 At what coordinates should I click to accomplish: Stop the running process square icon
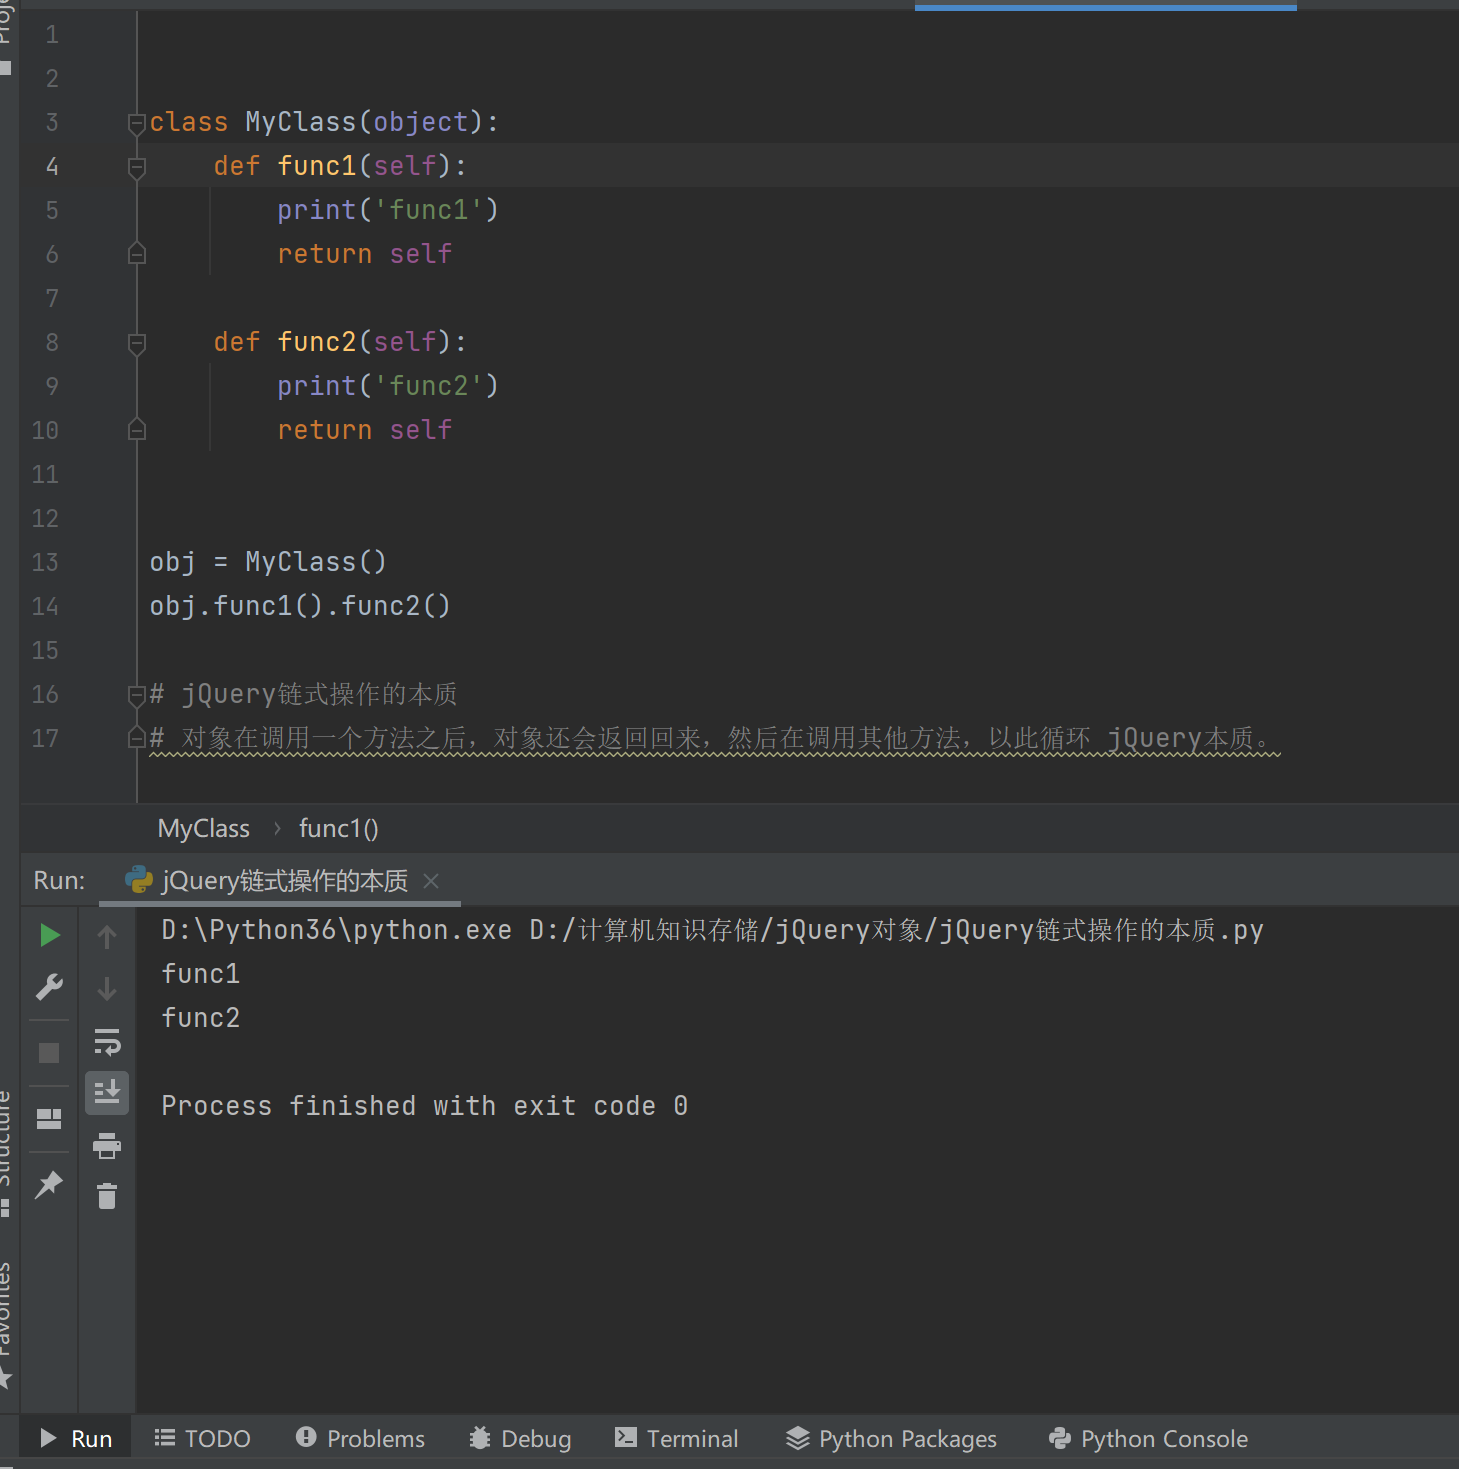pos(49,1053)
